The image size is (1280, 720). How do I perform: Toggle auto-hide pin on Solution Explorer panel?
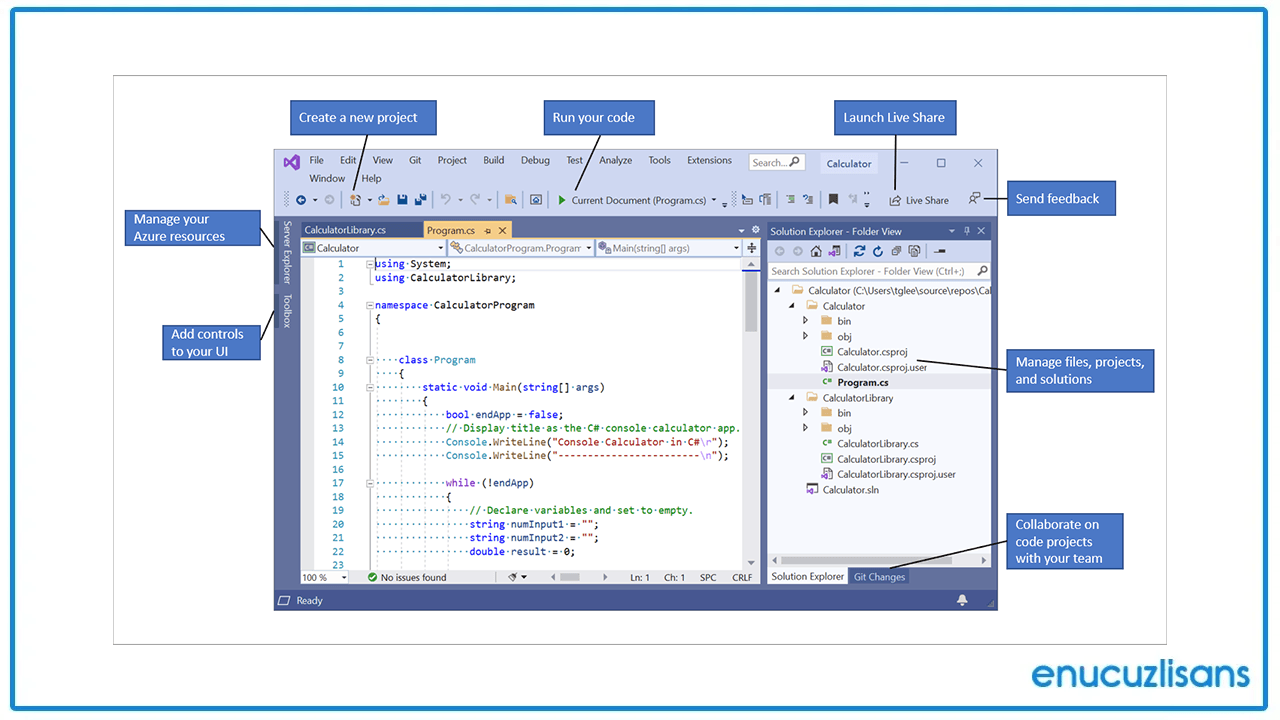point(967,231)
